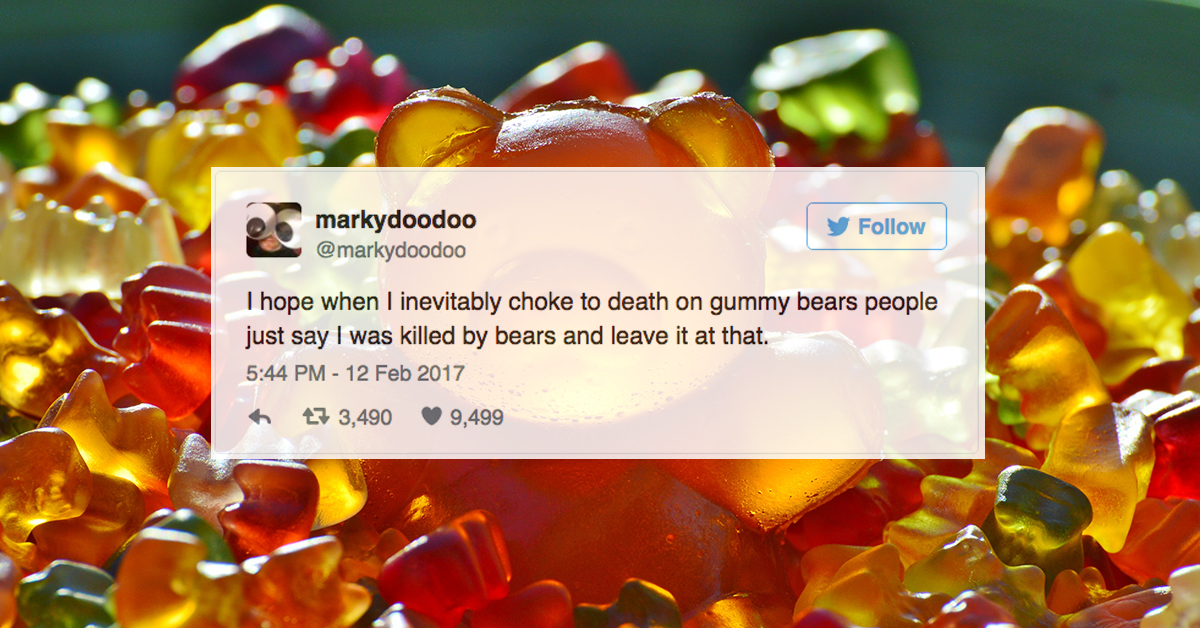Click the bold markydoodoo display name
The width and height of the screenshot is (1200, 628).
click(395, 219)
